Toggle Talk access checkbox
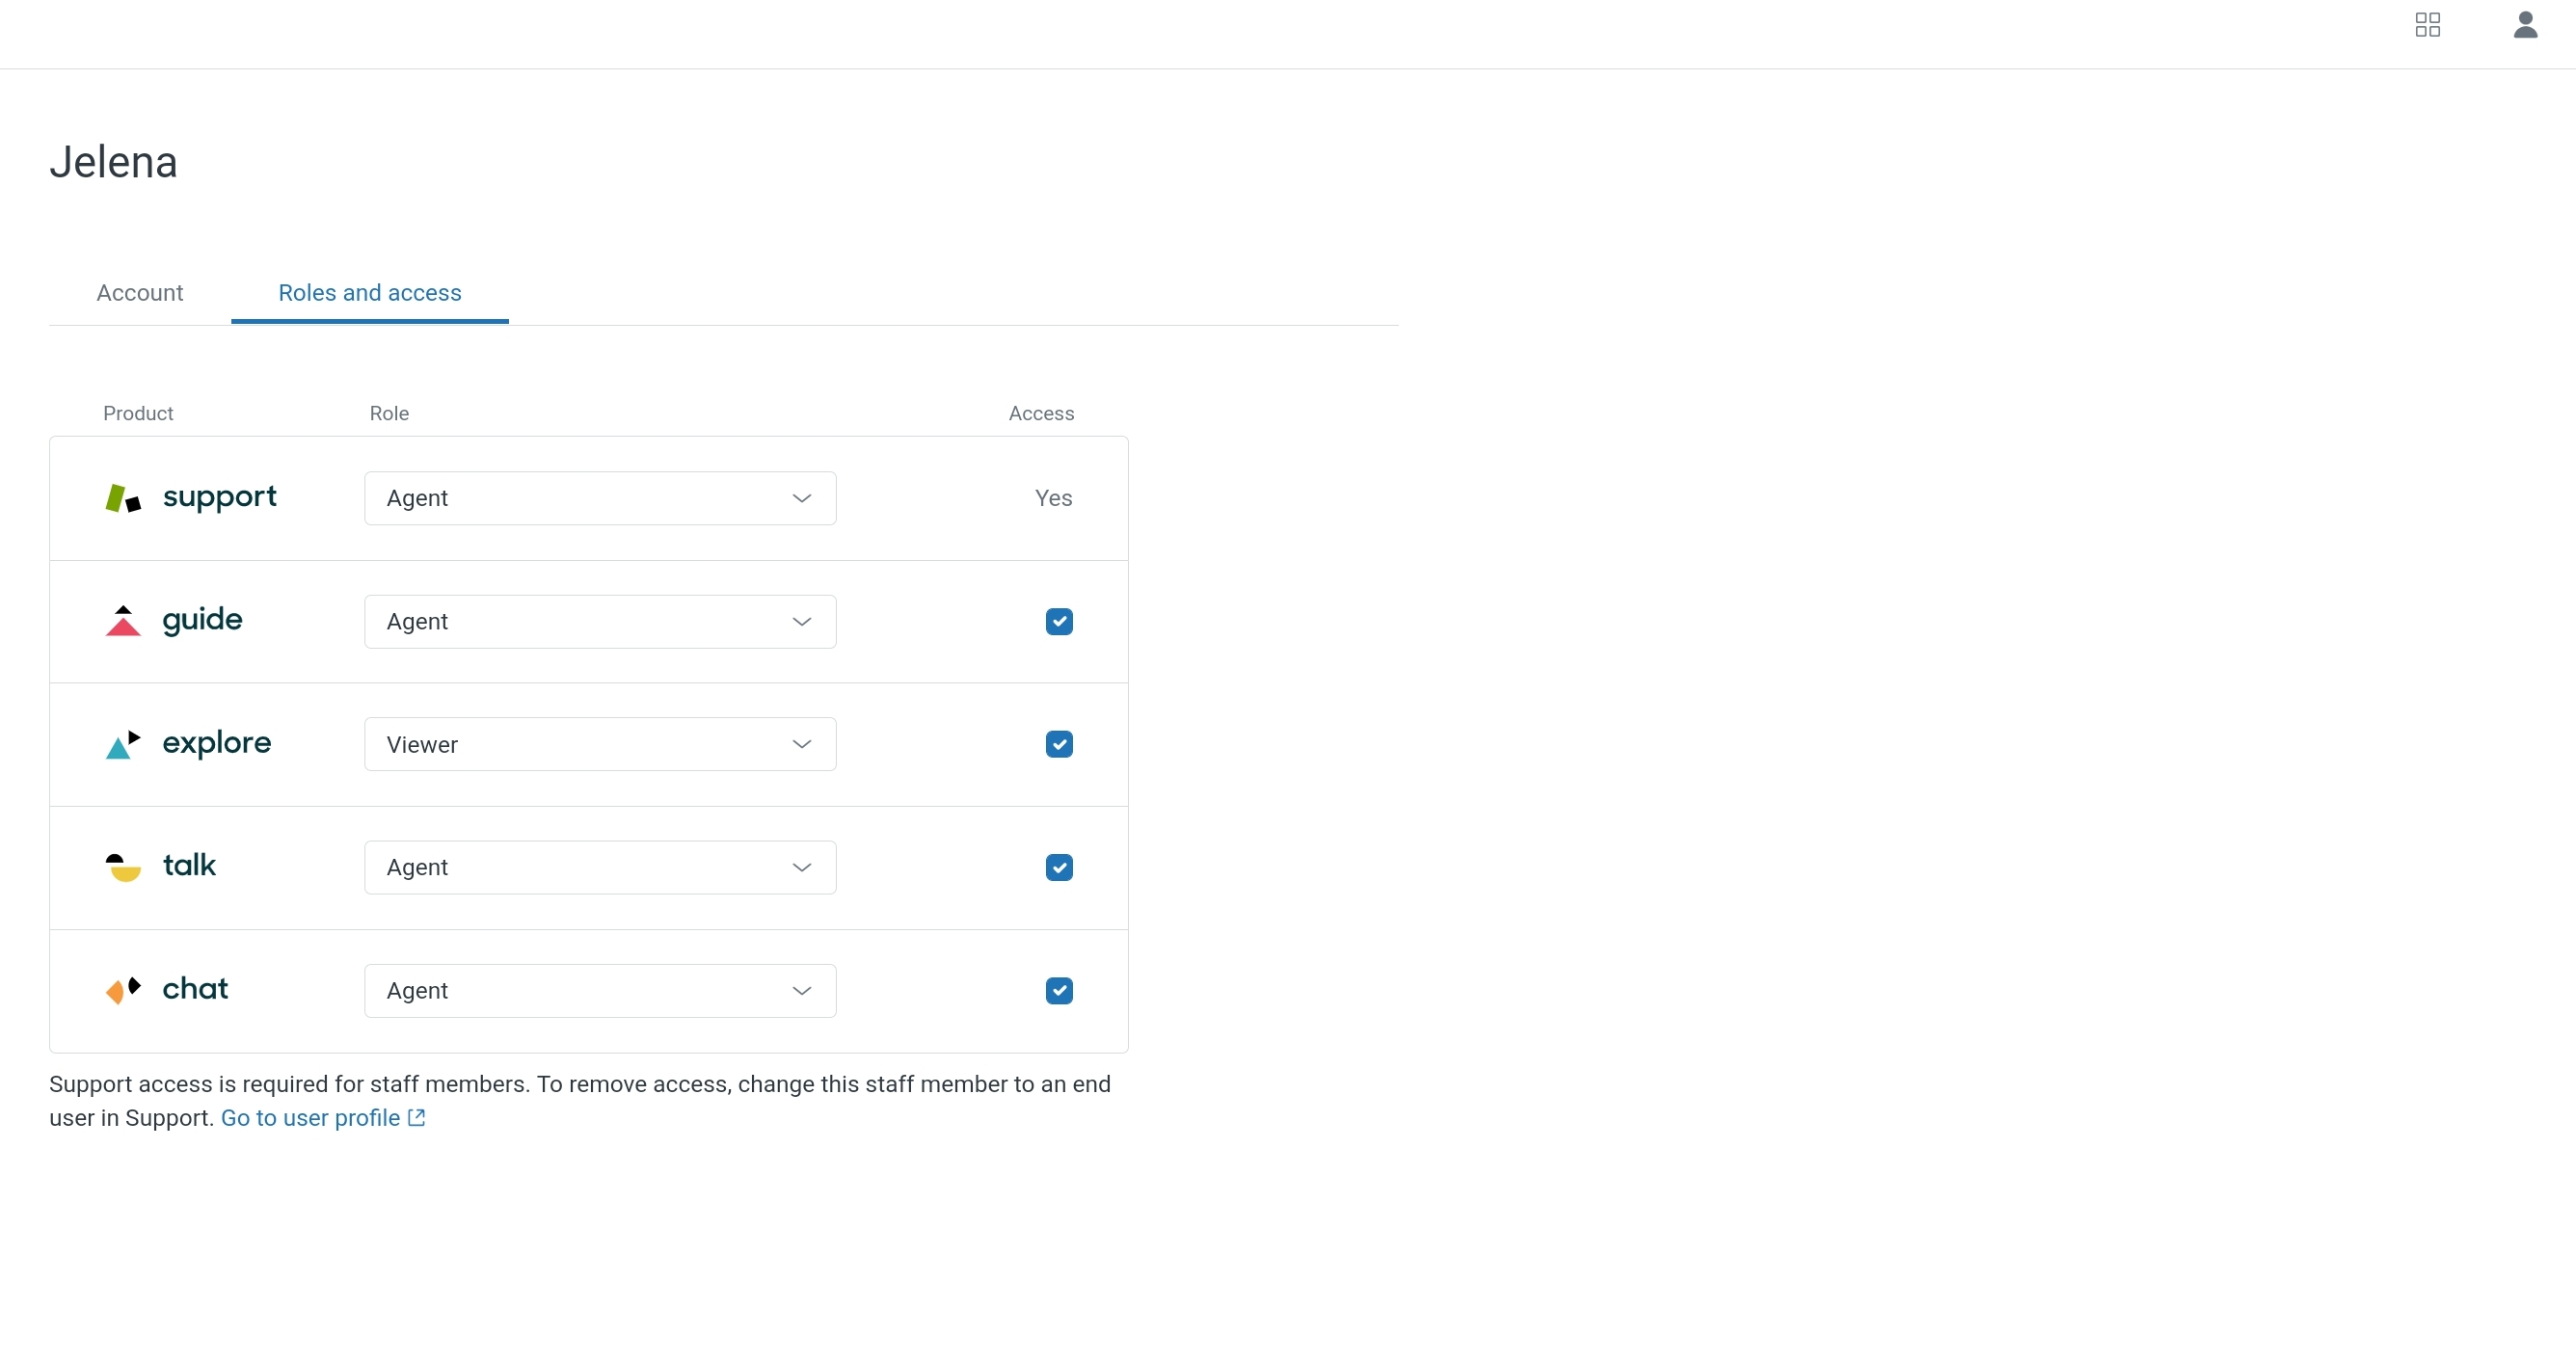2576x1362 pixels. (x=1059, y=868)
